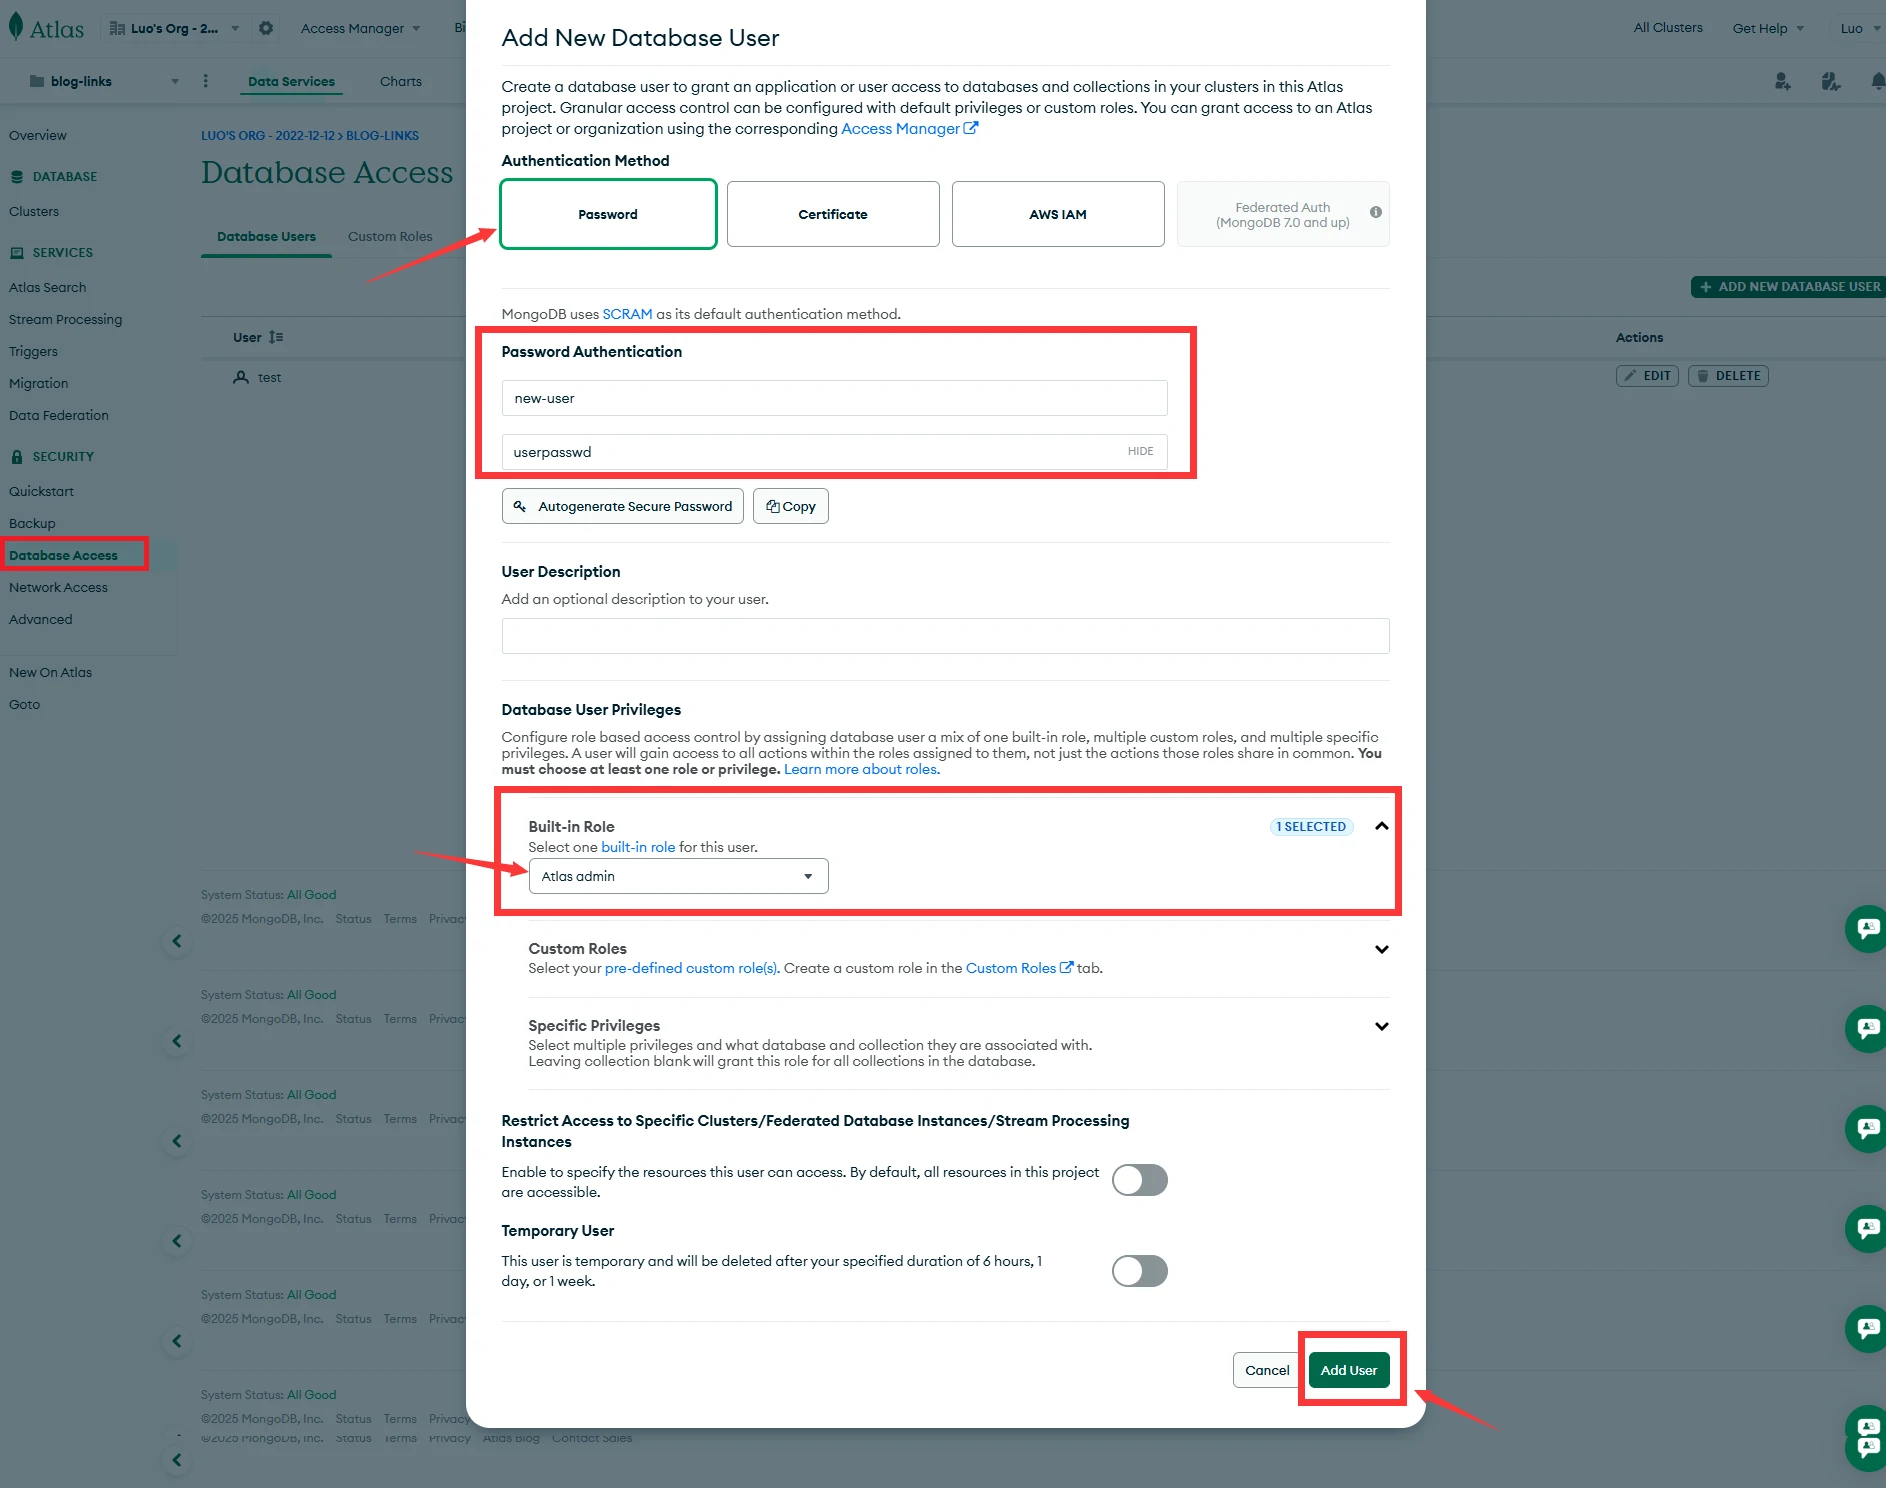Click the User column sort icon
This screenshot has width=1886, height=1488.
point(277,338)
